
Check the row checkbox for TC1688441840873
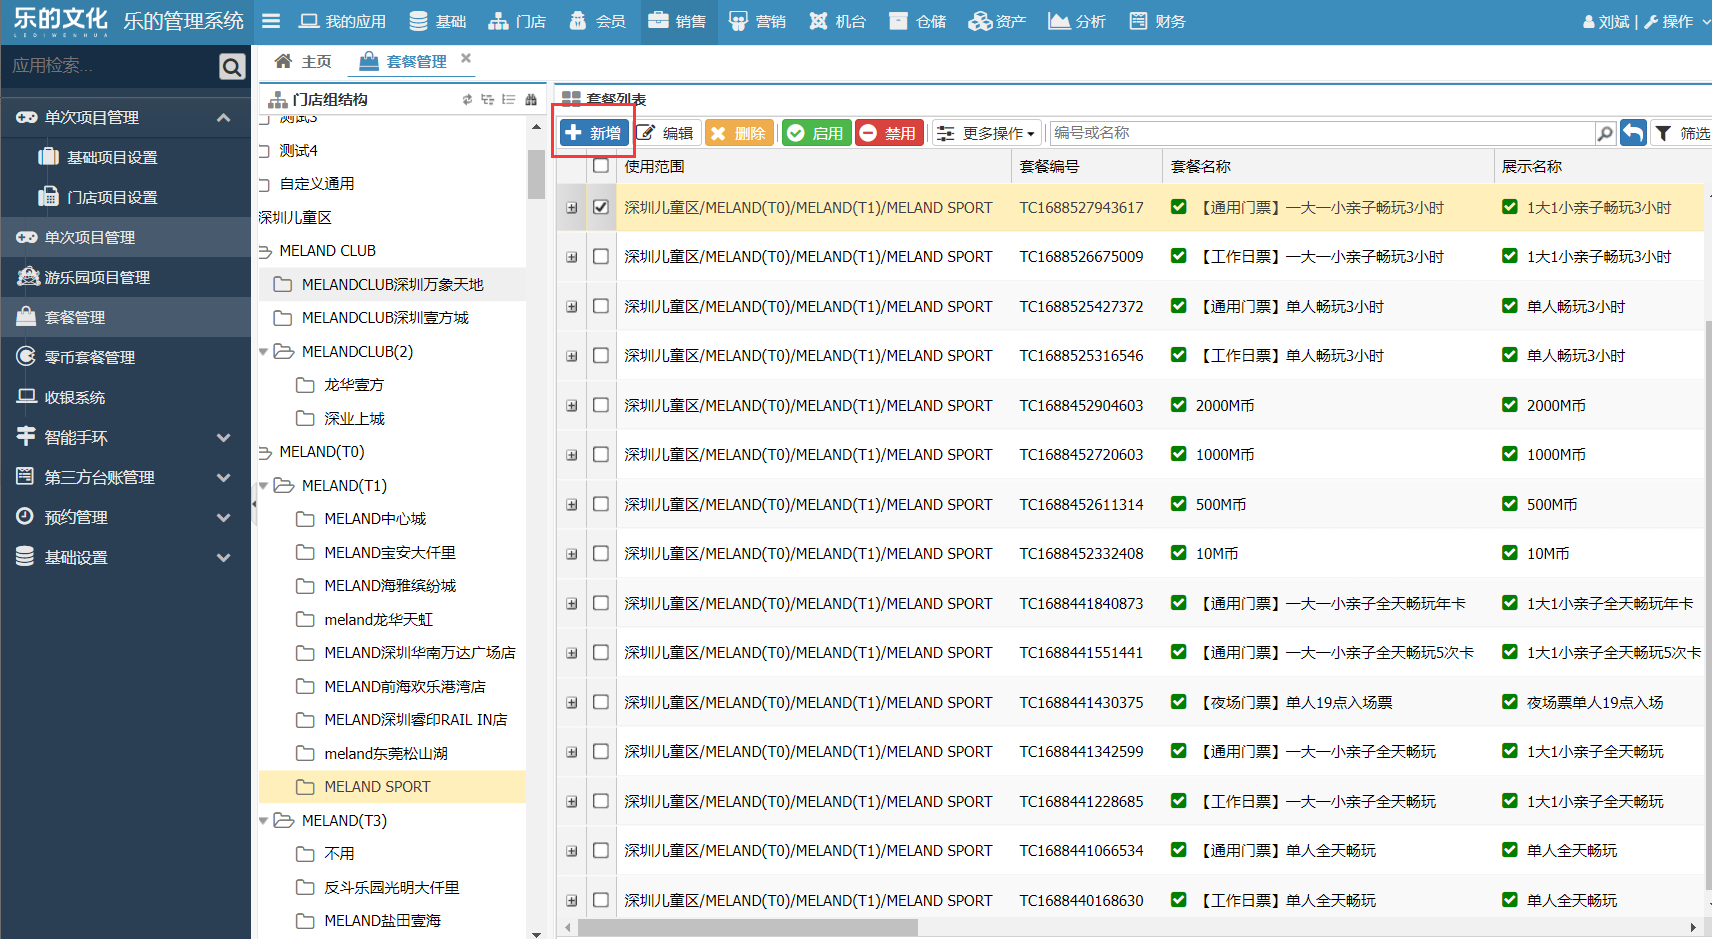pos(601,603)
